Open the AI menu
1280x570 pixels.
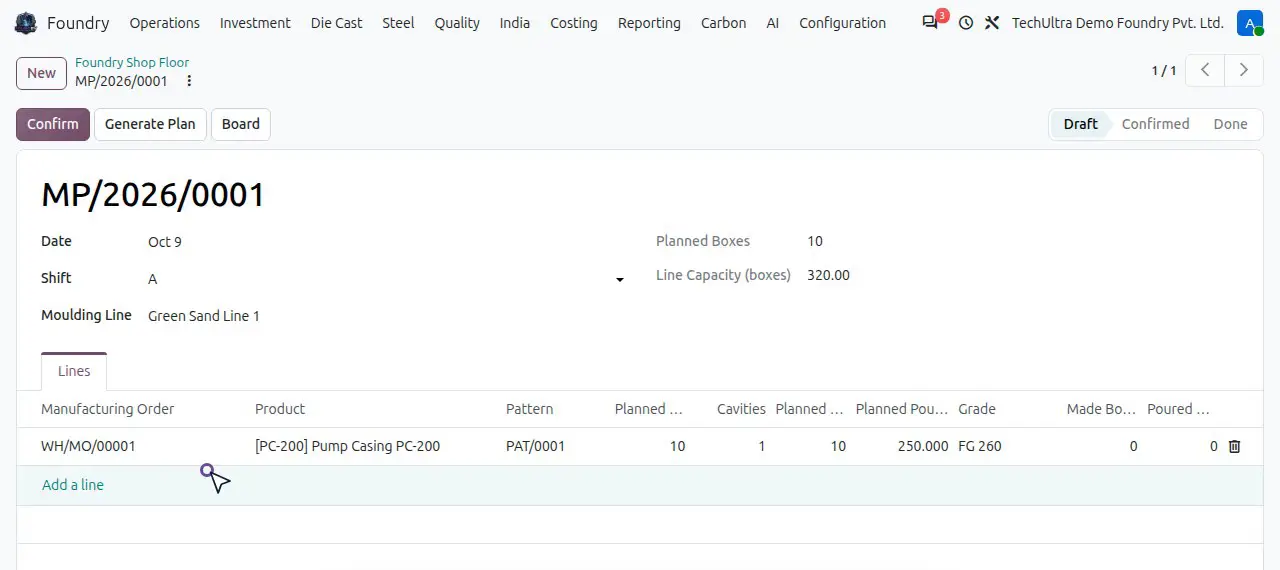pos(773,23)
